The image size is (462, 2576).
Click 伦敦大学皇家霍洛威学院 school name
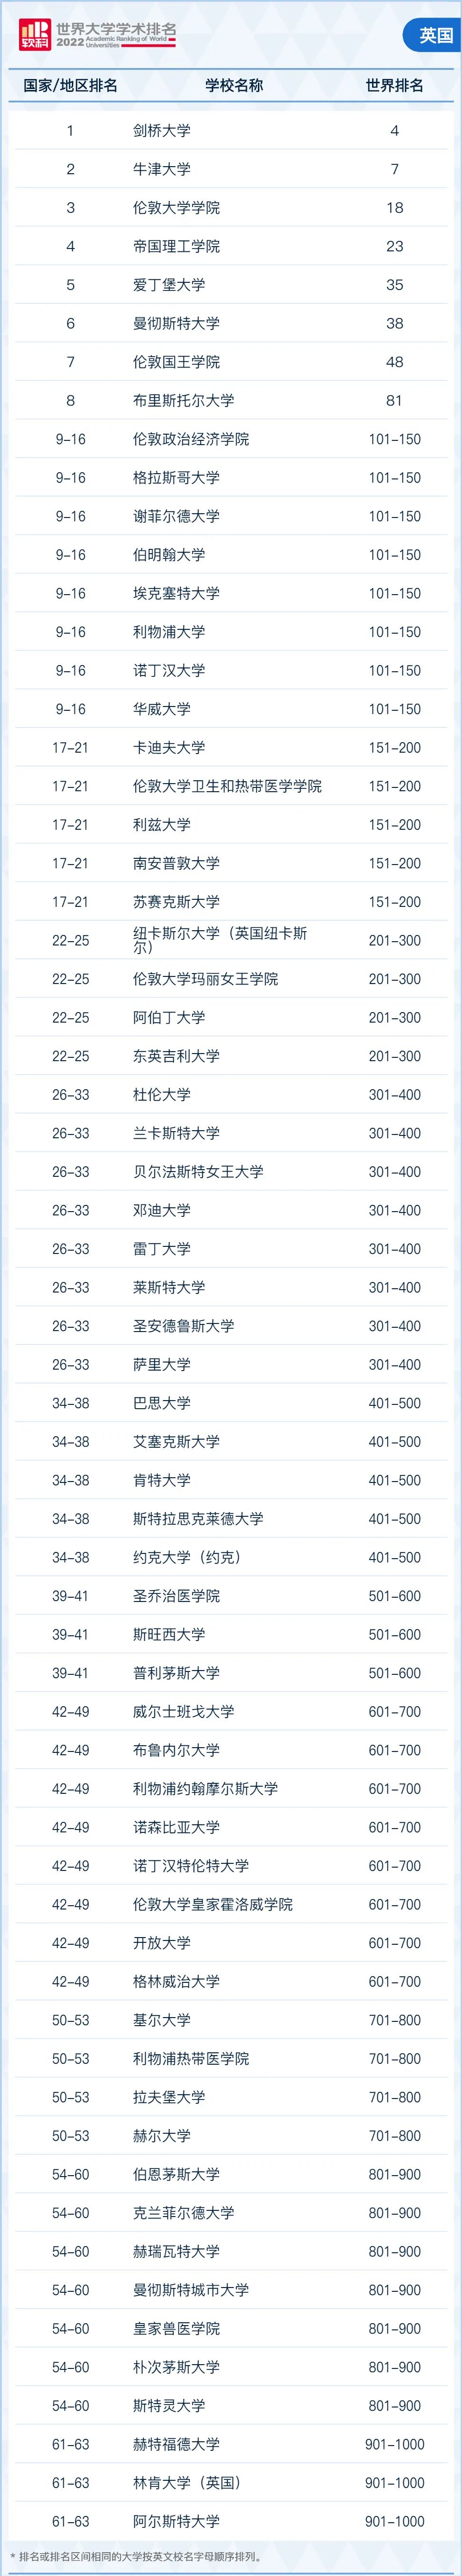(213, 1905)
